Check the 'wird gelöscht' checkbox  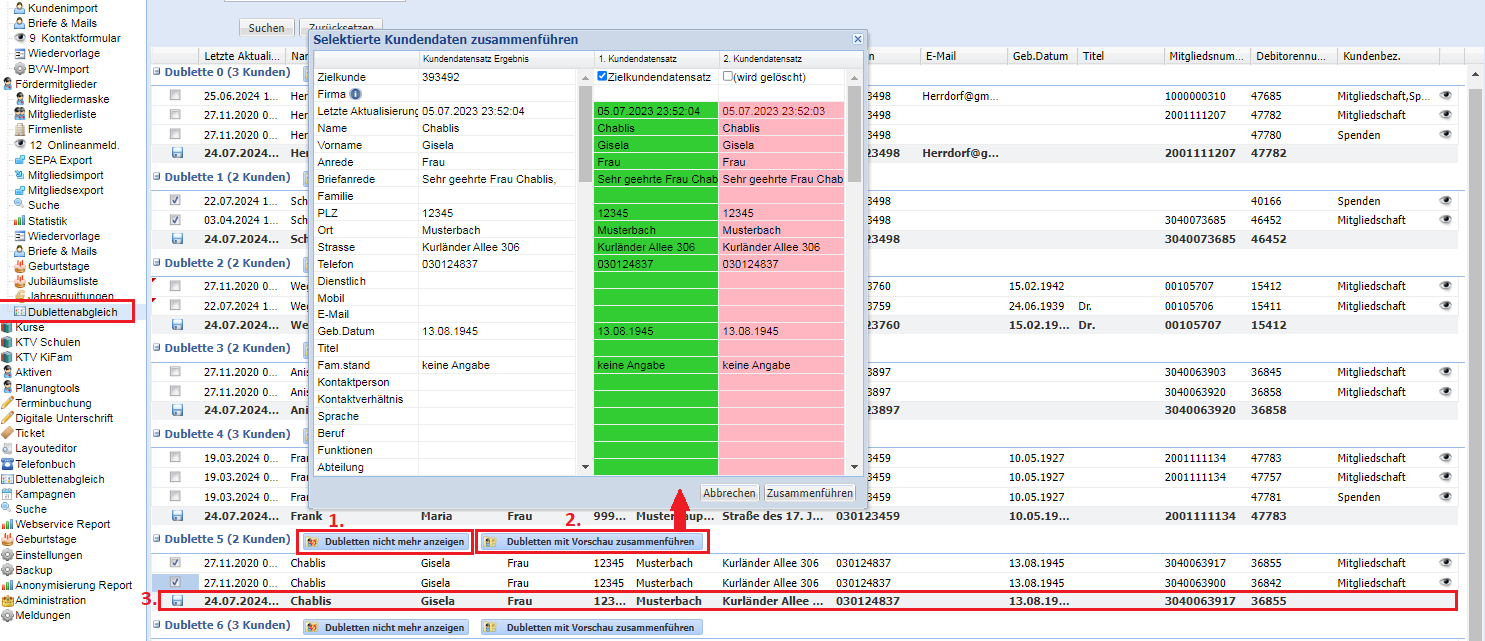tap(728, 76)
